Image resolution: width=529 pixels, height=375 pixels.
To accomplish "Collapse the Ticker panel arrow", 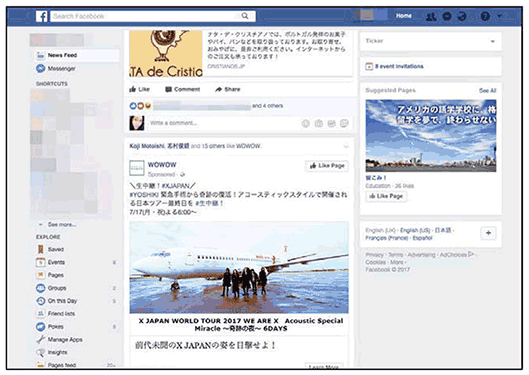I will [493, 41].
